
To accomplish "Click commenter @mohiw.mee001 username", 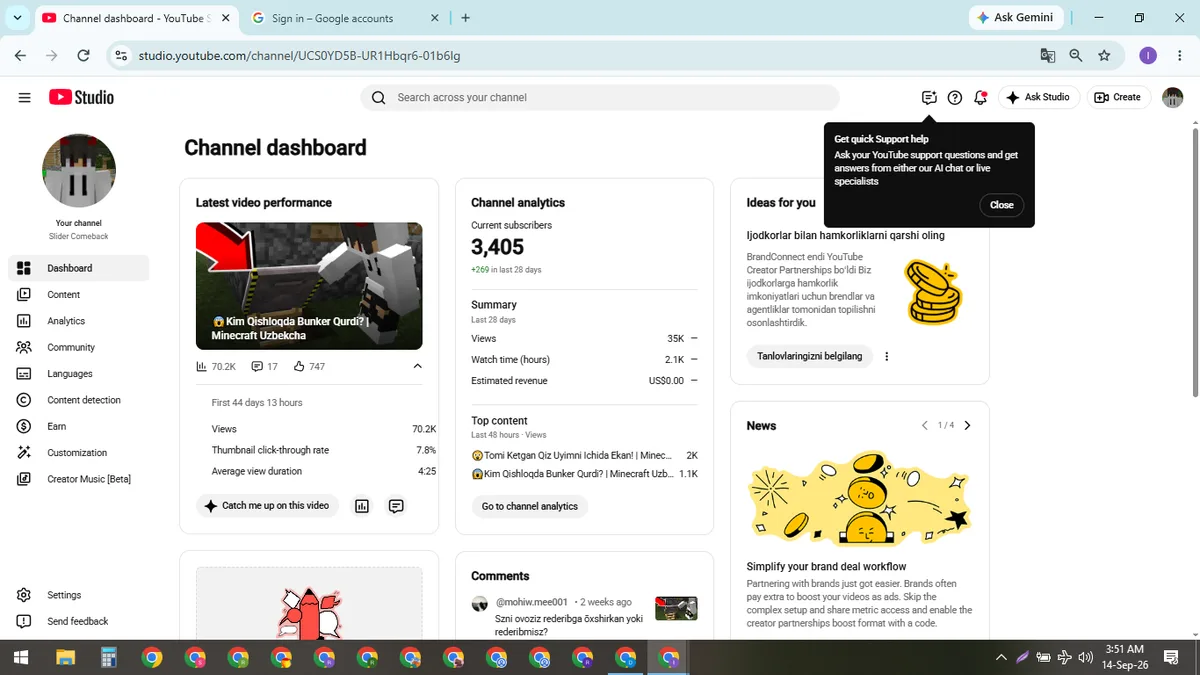I will (x=532, y=602).
